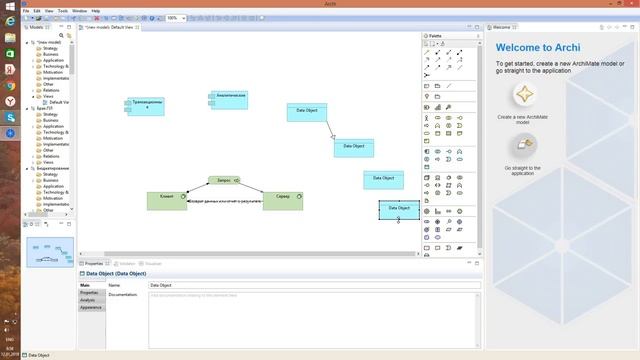
Task: Select the Stakeholder motivation element
Action: point(427,222)
